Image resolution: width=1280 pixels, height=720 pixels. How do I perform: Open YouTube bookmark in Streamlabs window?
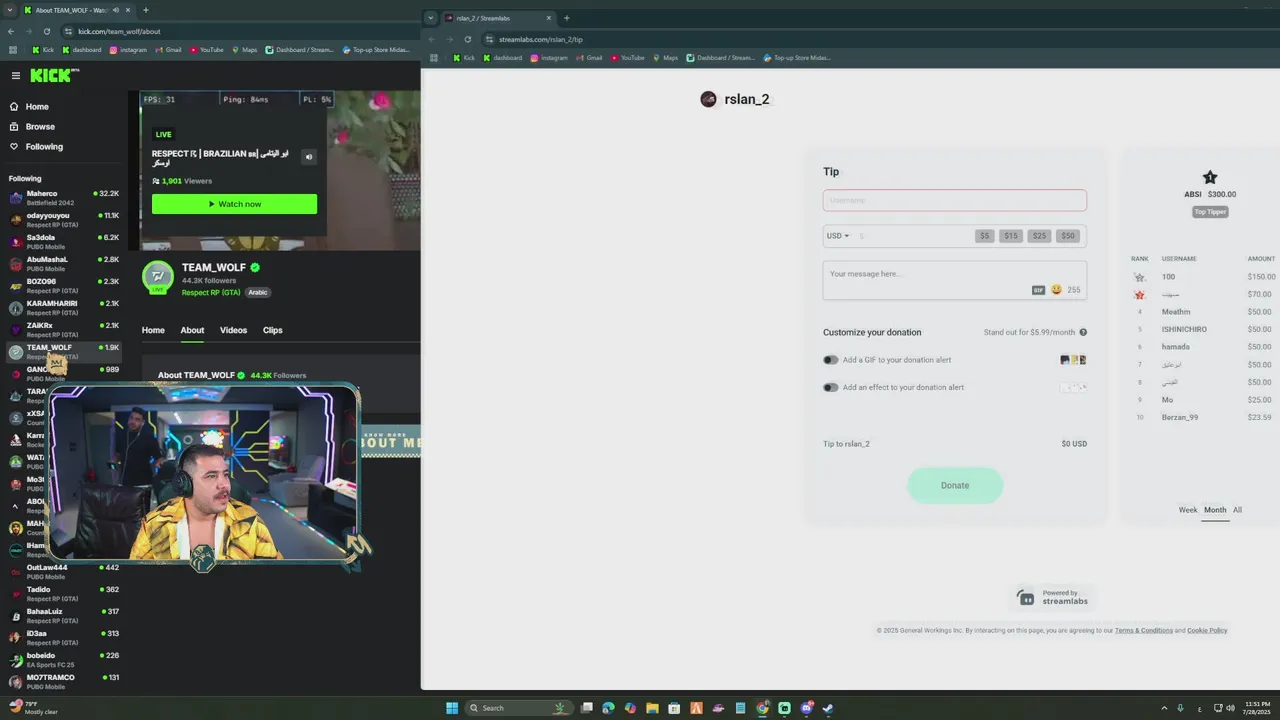627,58
